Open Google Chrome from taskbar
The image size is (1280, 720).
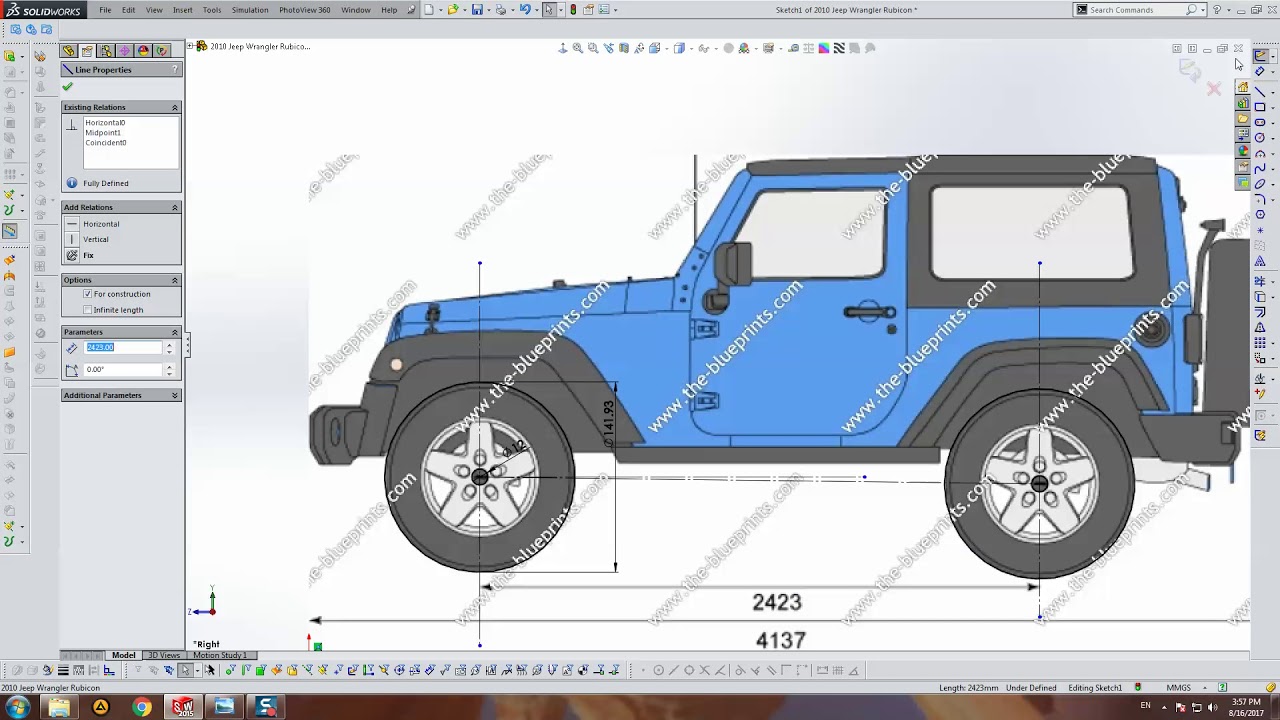point(142,707)
